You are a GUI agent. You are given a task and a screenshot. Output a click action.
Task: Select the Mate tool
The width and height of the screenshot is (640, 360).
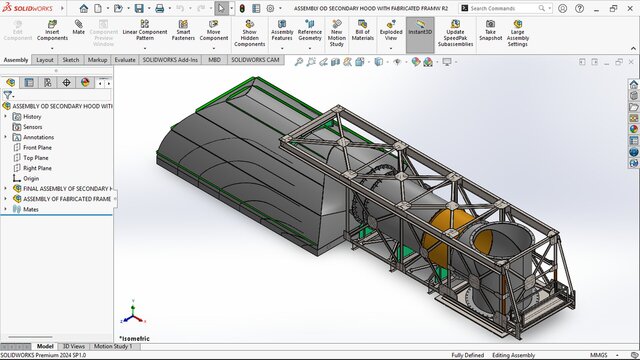78,27
